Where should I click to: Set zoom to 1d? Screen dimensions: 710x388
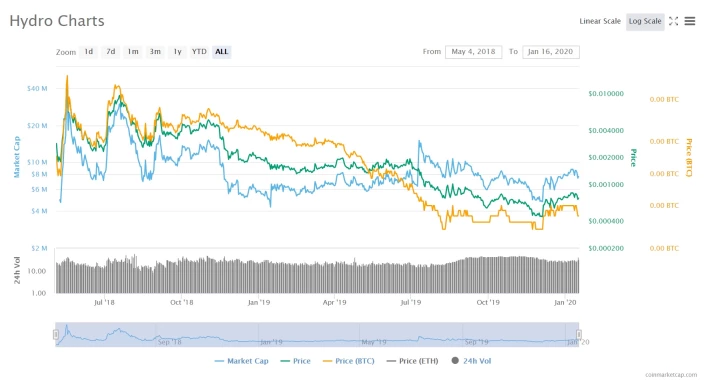coord(89,52)
